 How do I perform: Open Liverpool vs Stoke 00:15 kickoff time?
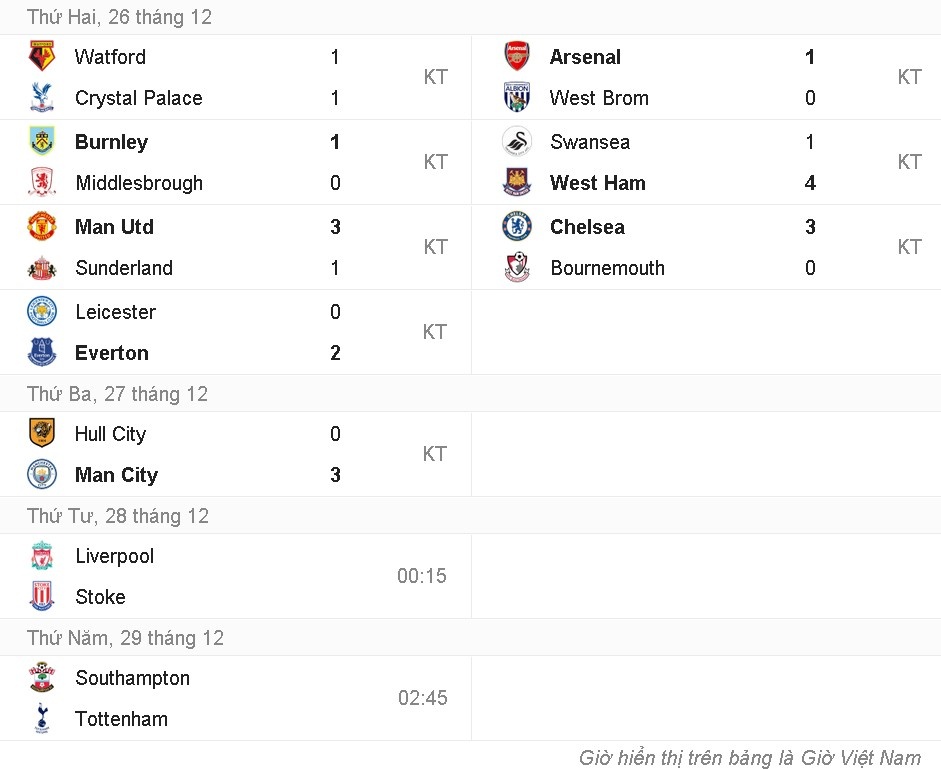(x=422, y=576)
